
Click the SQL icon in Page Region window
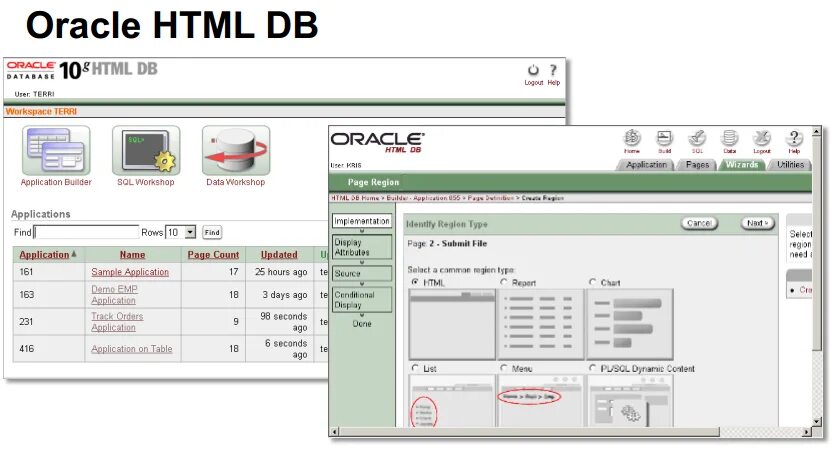tap(697, 138)
